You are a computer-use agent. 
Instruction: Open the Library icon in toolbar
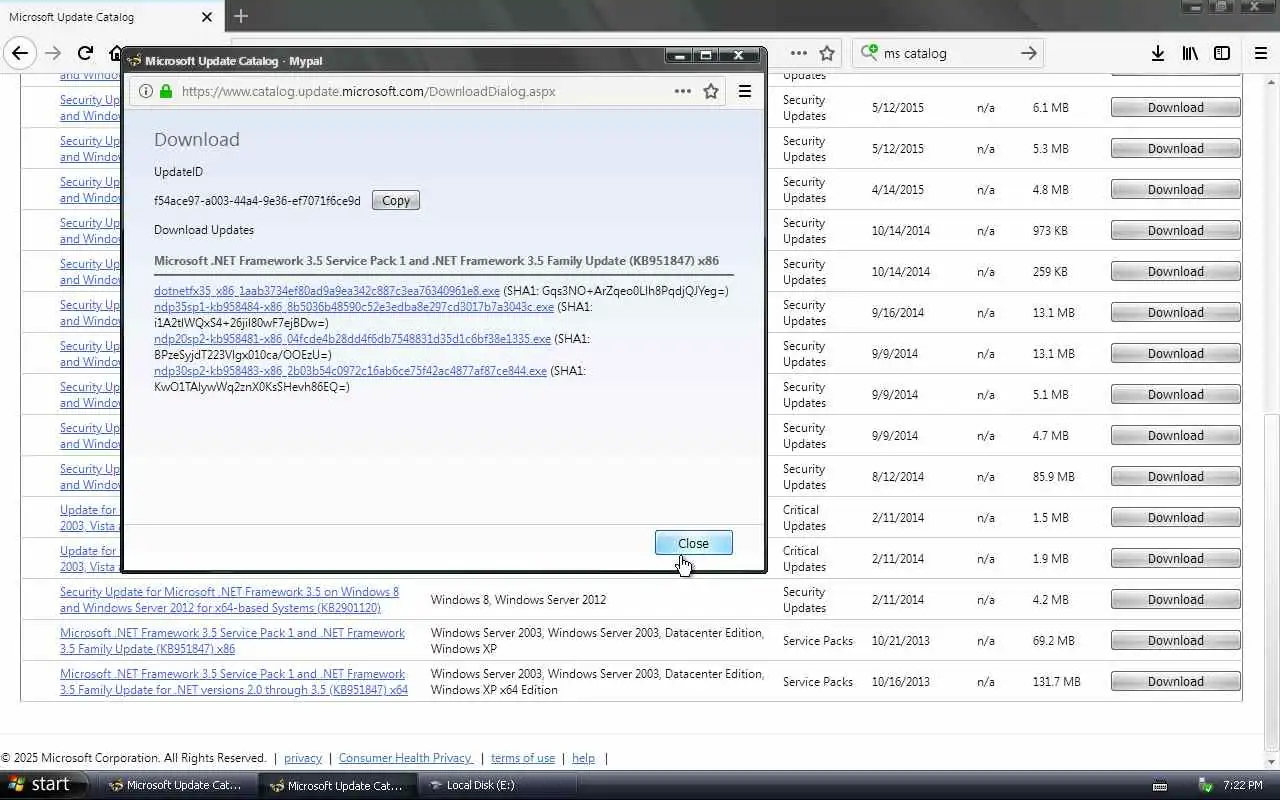pos(1190,53)
